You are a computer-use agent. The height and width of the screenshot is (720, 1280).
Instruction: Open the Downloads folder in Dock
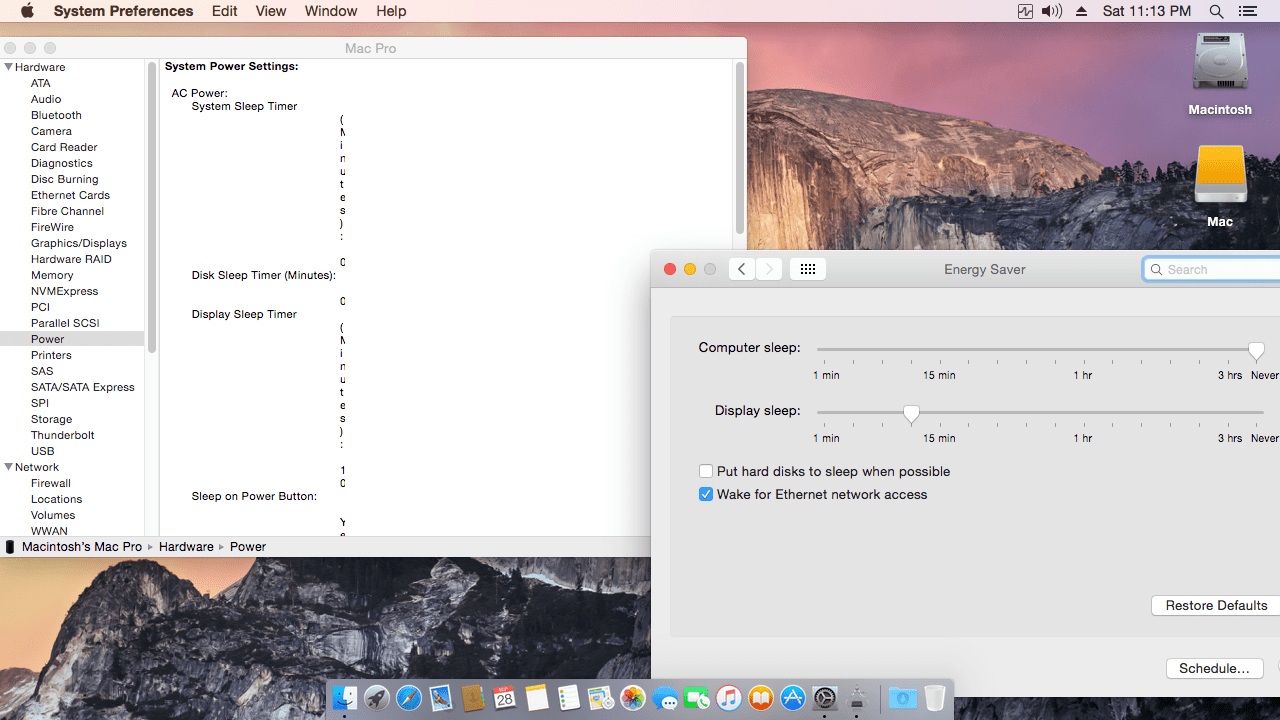[903, 698]
